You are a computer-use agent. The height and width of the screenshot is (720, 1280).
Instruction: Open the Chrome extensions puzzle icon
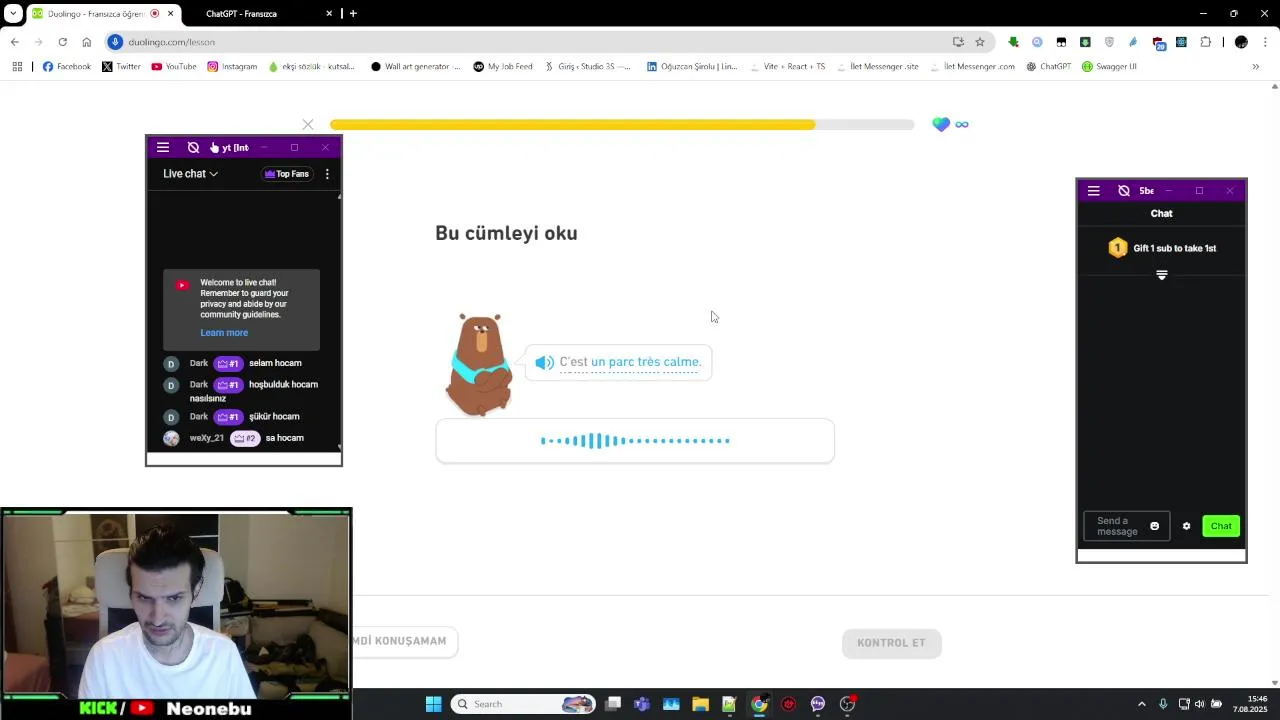pos(1205,42)
